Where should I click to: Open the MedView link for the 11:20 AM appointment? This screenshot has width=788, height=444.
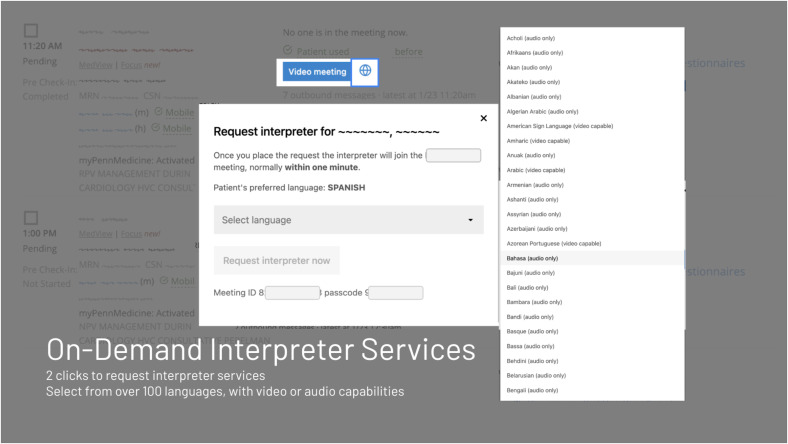click(x=96, y=65)
